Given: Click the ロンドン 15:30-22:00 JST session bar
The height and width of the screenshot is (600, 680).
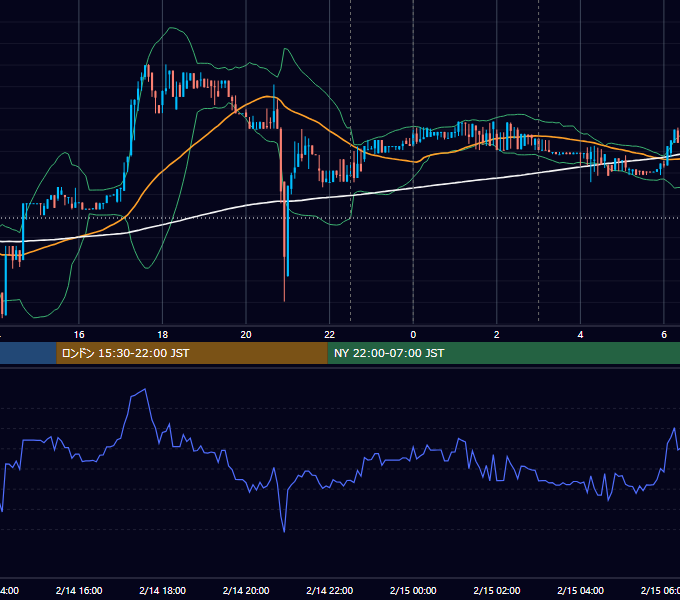Looking at the screenshot, I should (x=192, y=353).
